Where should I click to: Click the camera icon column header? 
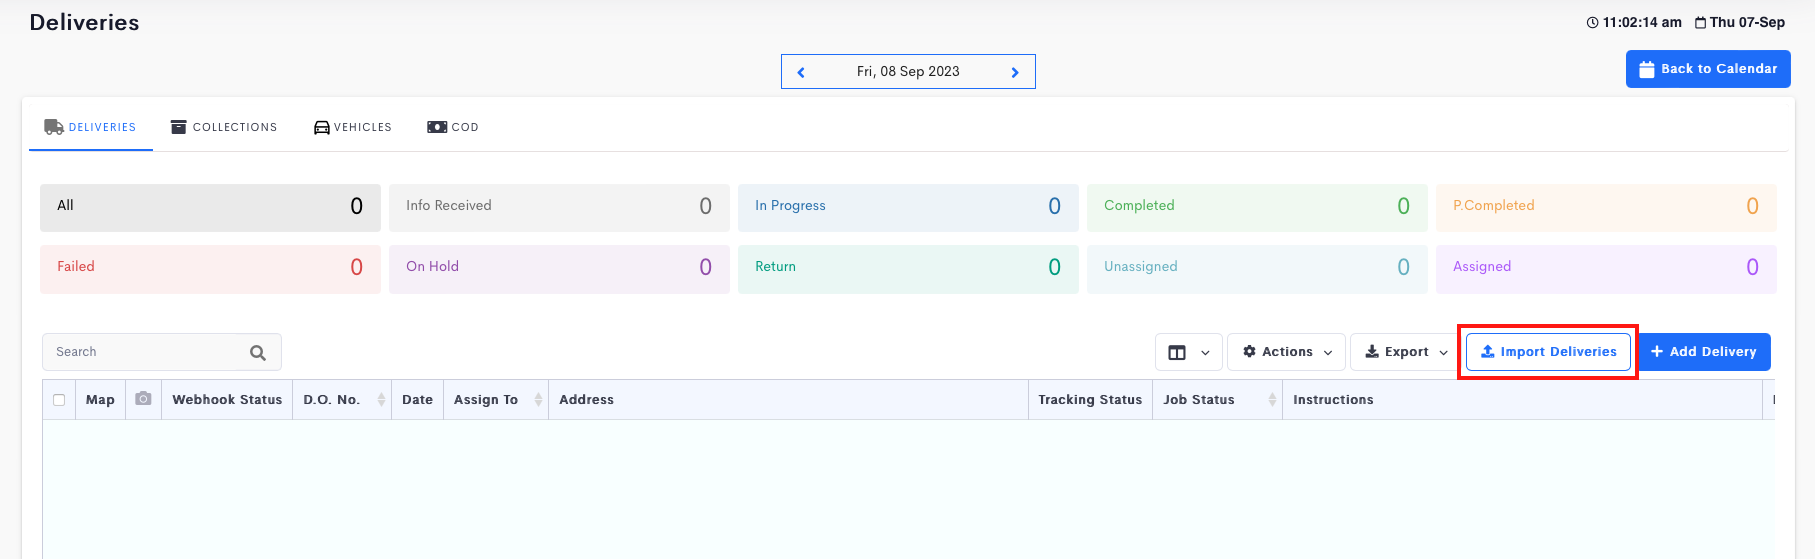click(x=143, y=399)
